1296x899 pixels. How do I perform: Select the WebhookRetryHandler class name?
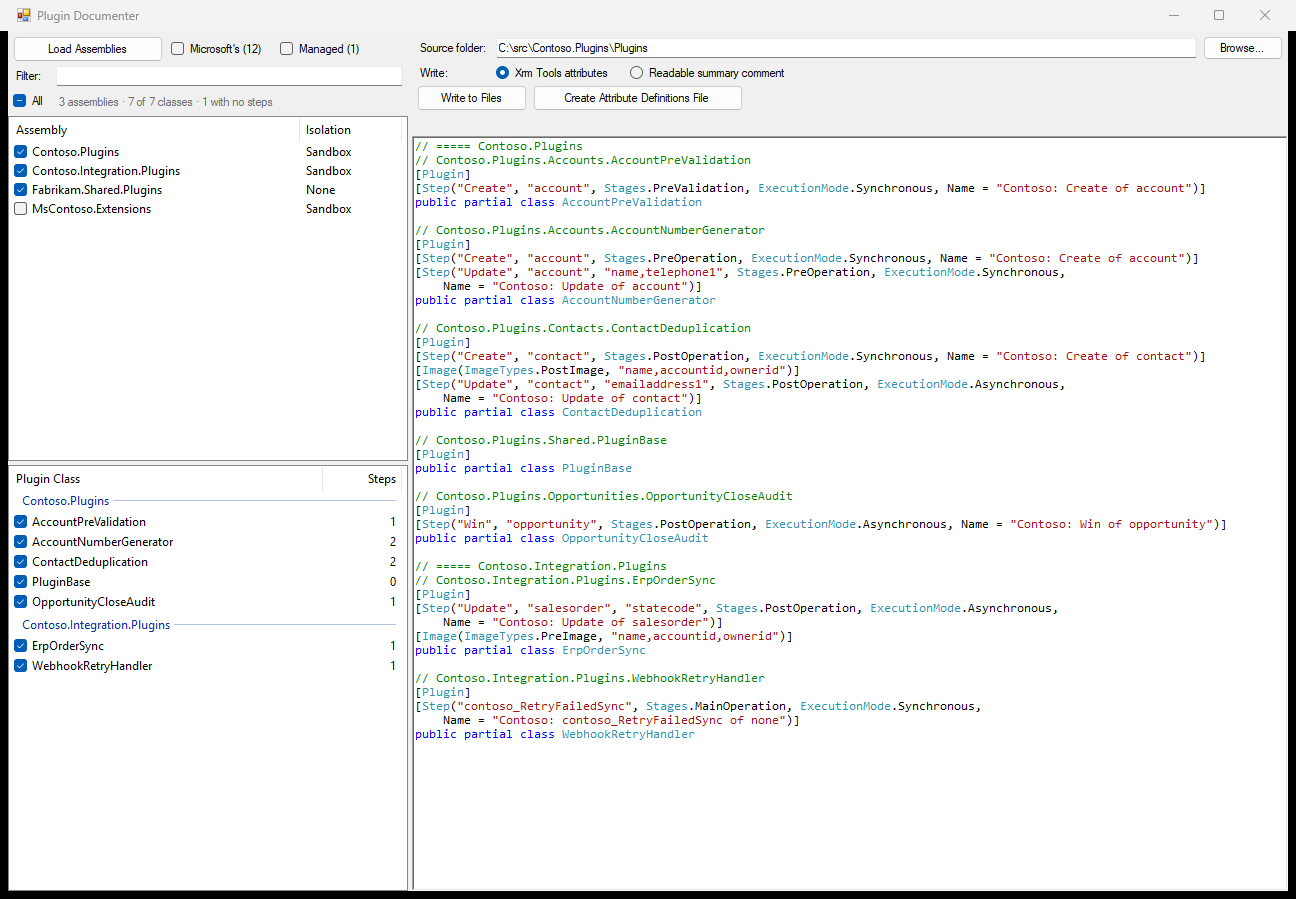pos(92,666)
